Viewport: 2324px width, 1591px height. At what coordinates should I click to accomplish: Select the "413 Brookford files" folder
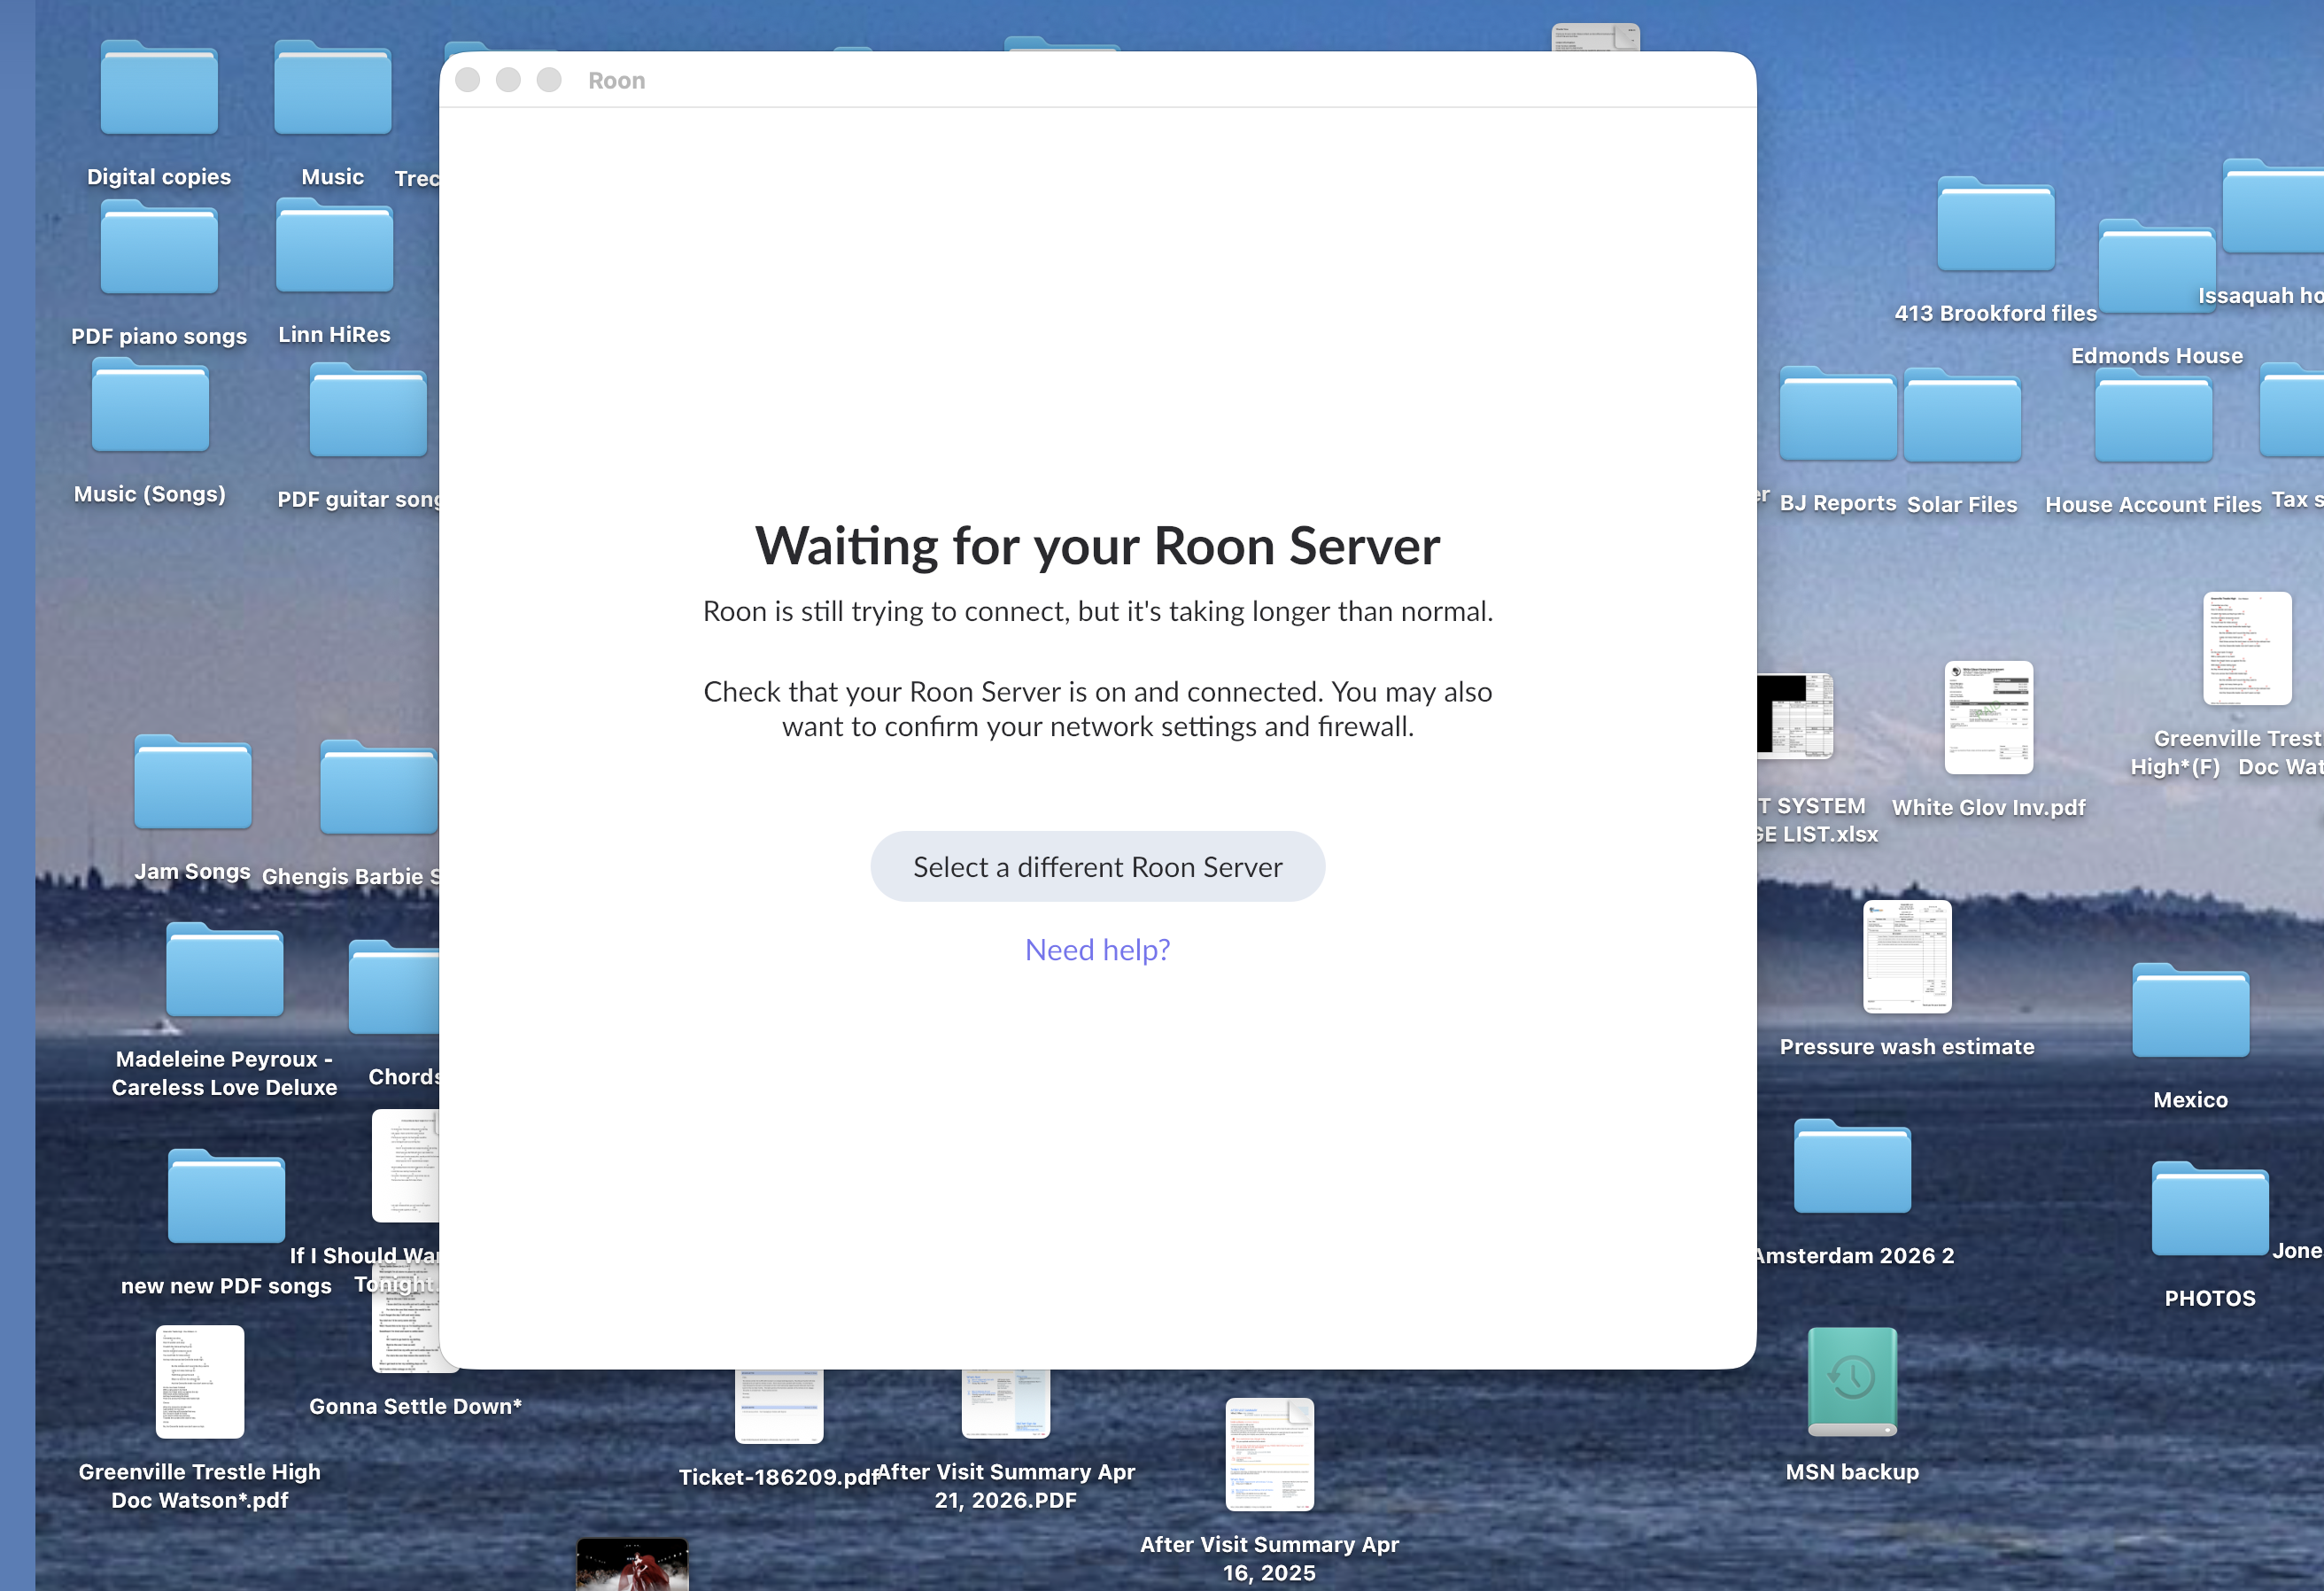pos(1996,224)
